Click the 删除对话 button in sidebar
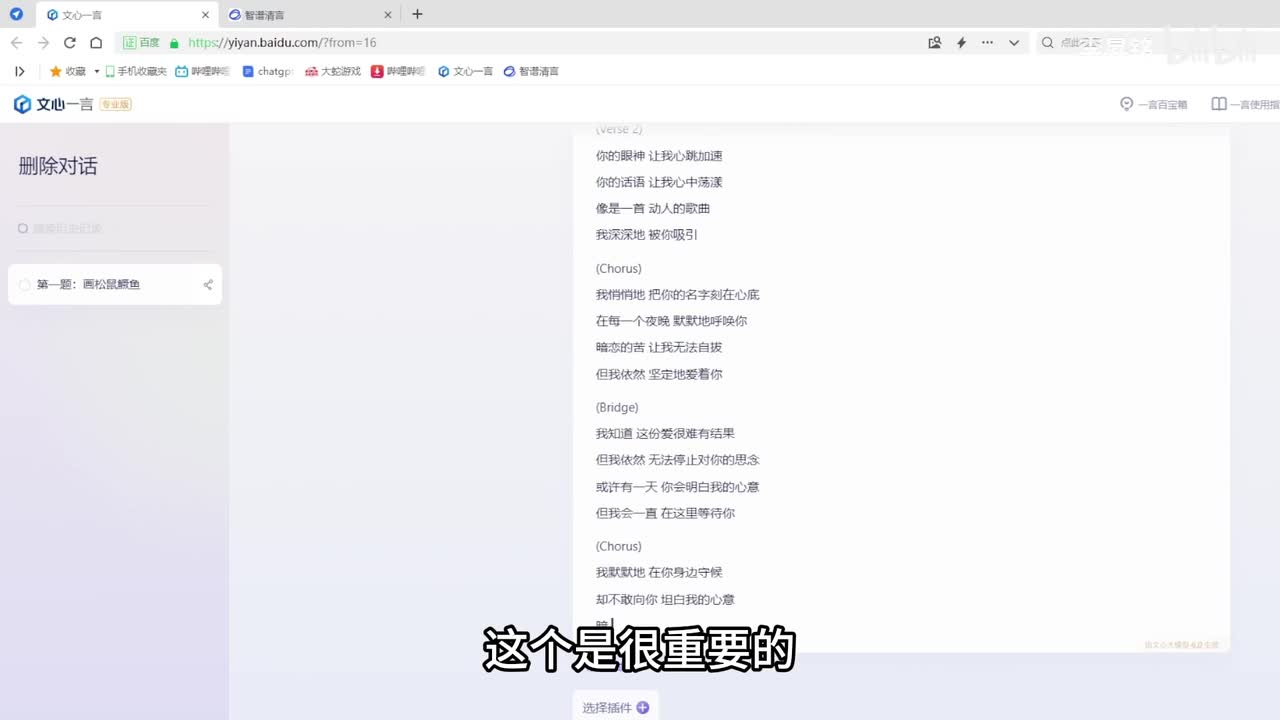The width and height of the screenshot is (1280, 720). click(58, 166)
